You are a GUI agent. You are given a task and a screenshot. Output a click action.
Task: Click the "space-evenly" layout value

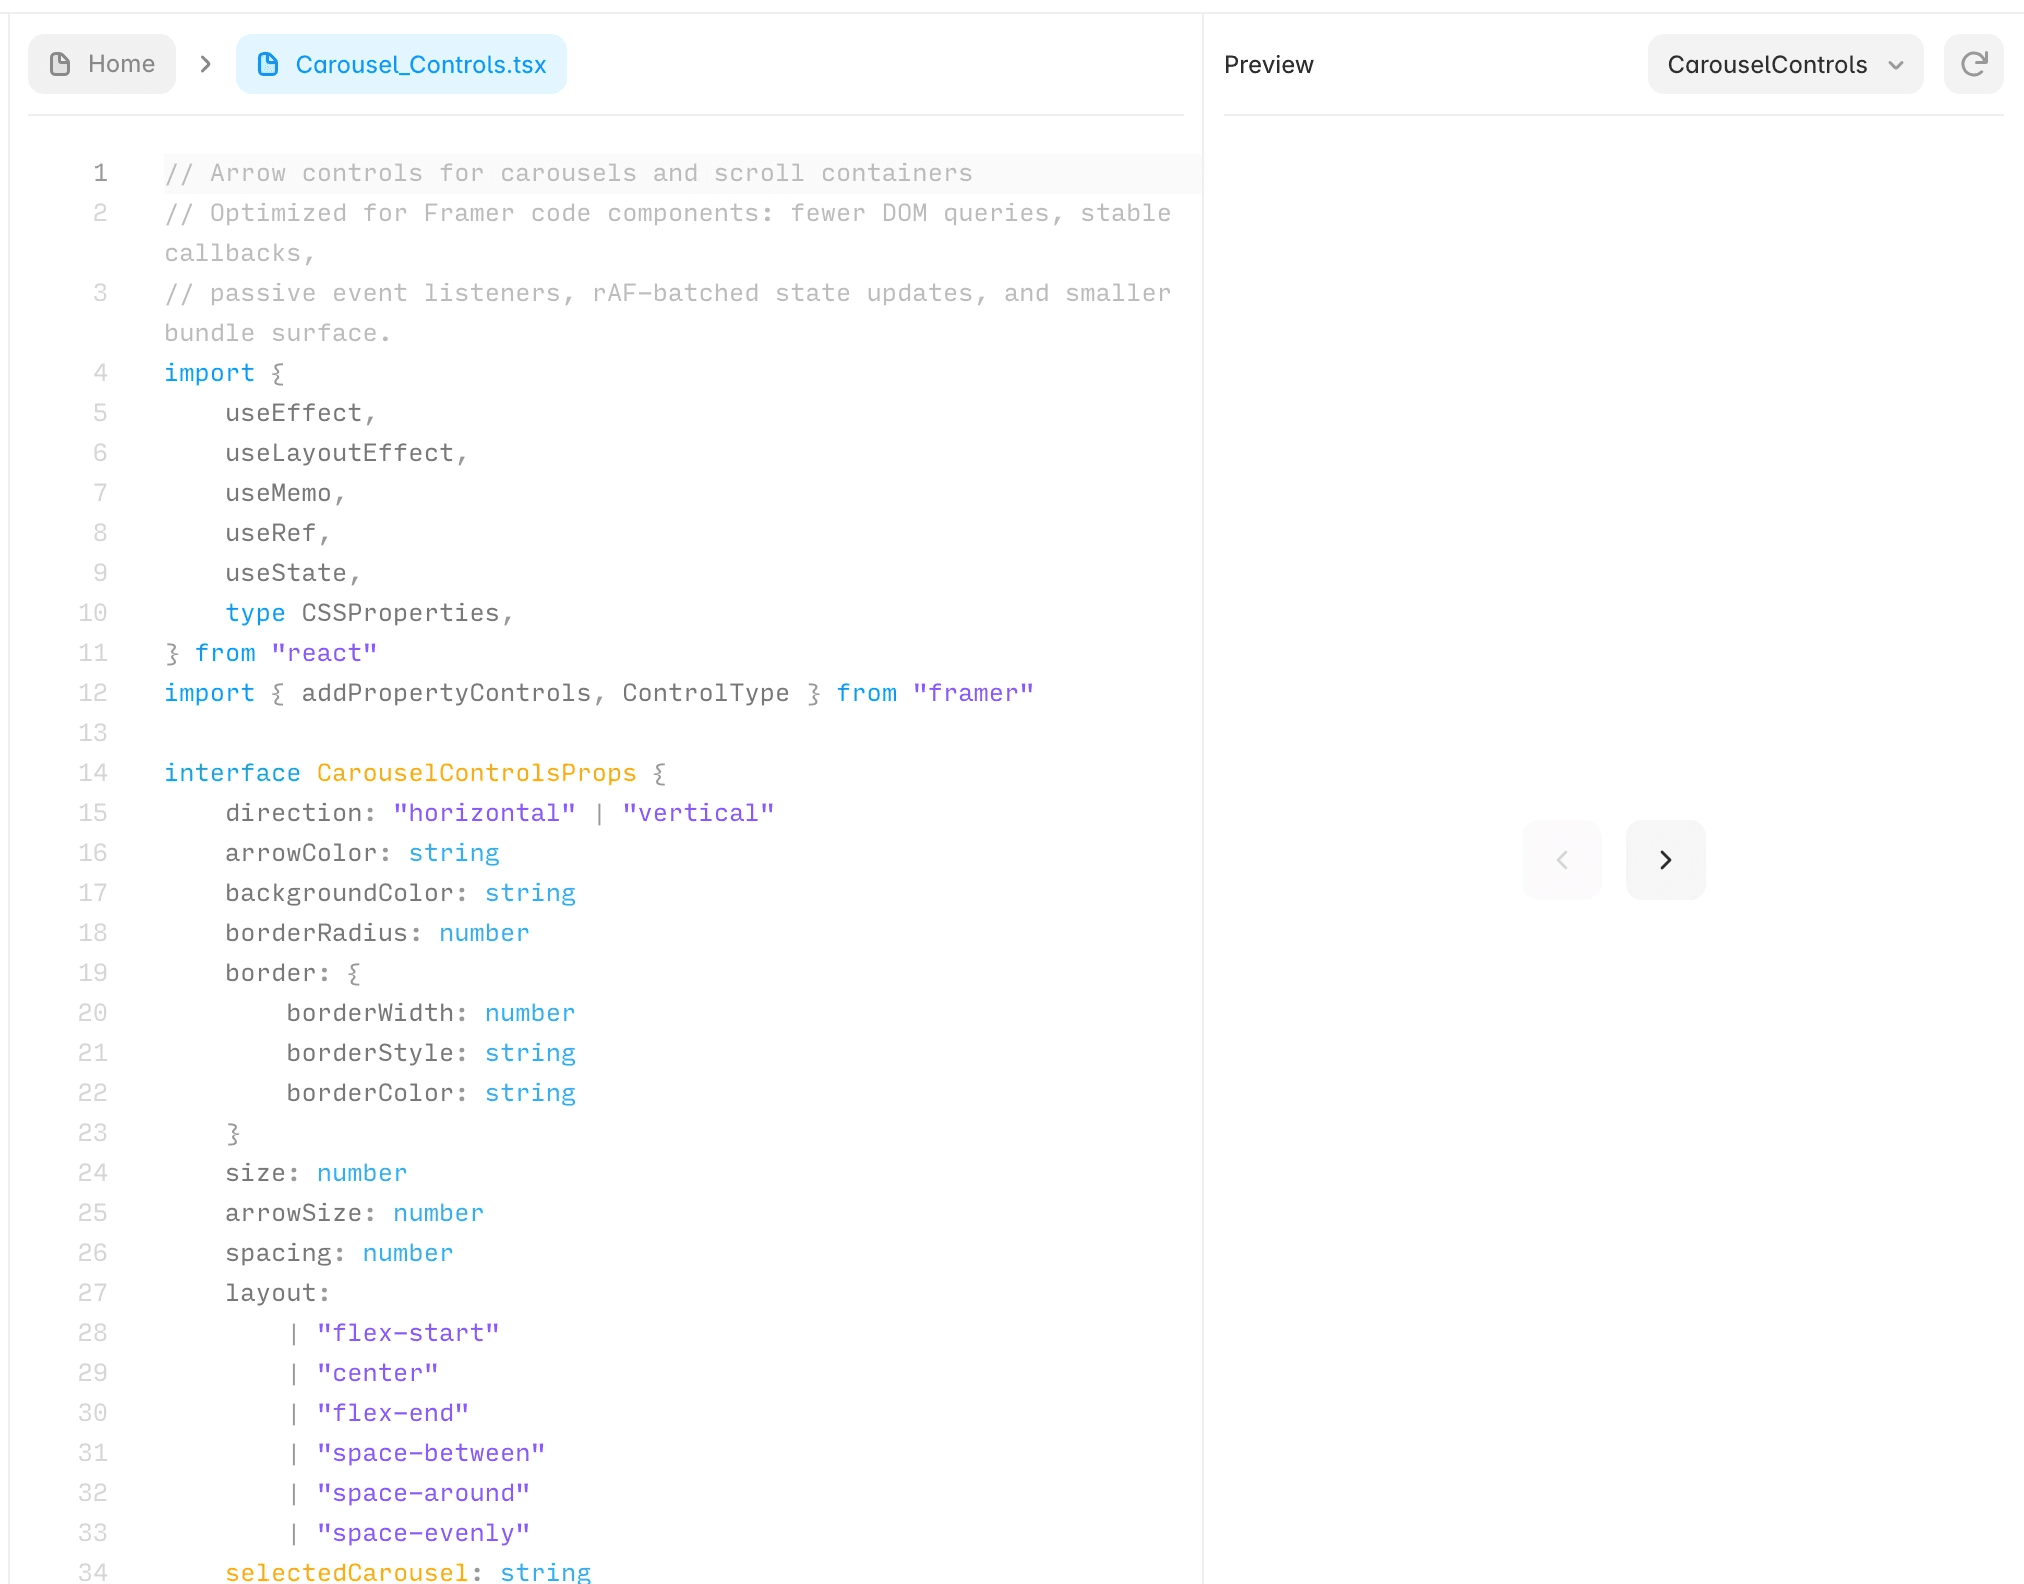423,1533
